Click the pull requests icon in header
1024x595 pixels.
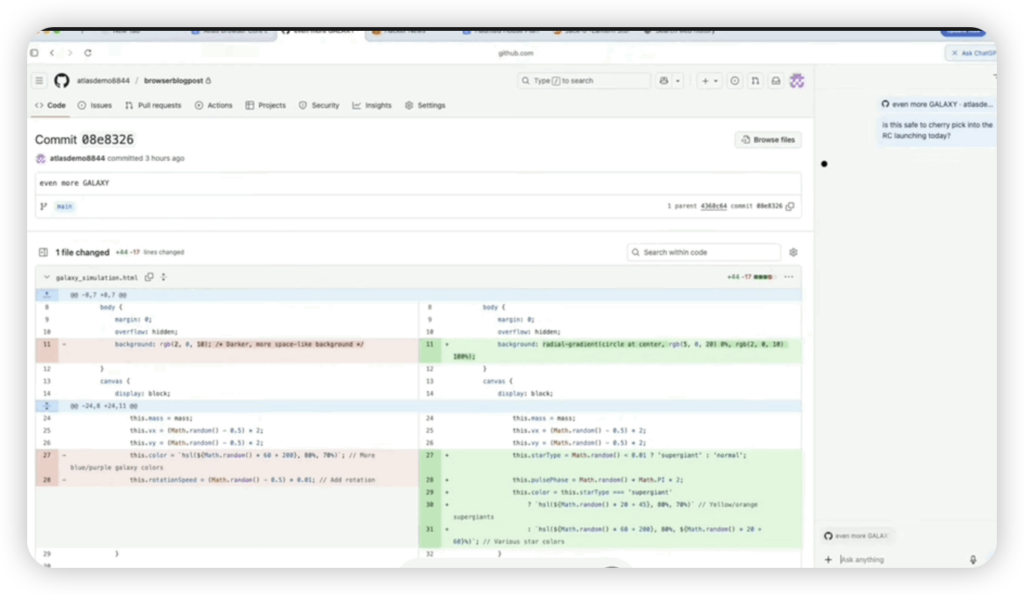755,80
